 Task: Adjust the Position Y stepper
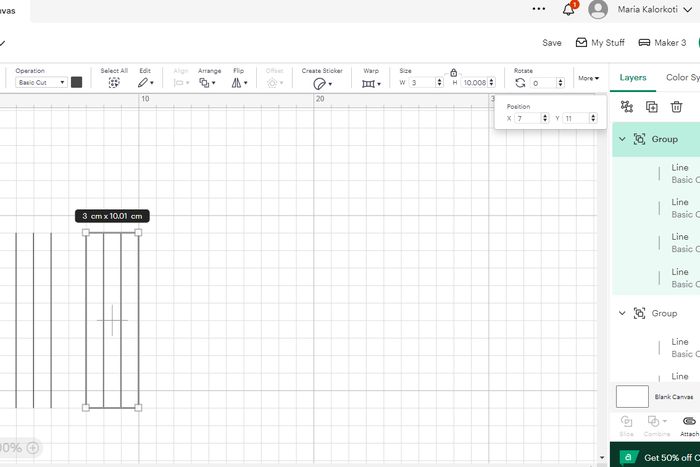pos(593,118)
